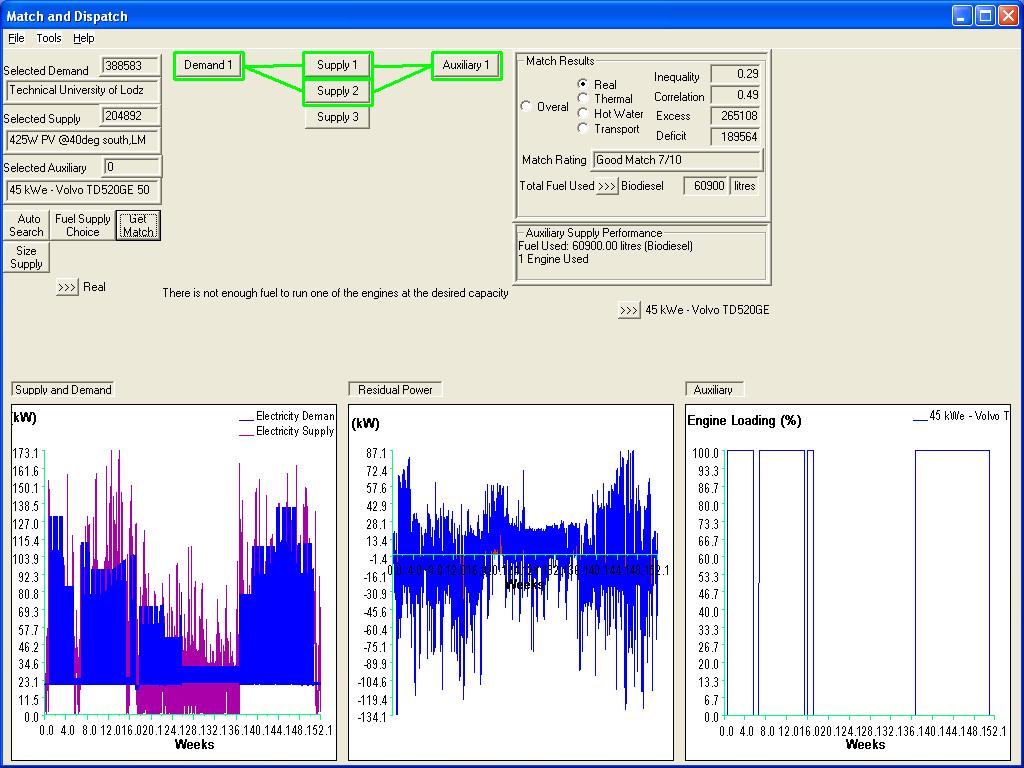Screen dimensions: 1024x768
Task: Click the Inequality value 0.29
Action: pyautogui.click(x=736, y=74)
